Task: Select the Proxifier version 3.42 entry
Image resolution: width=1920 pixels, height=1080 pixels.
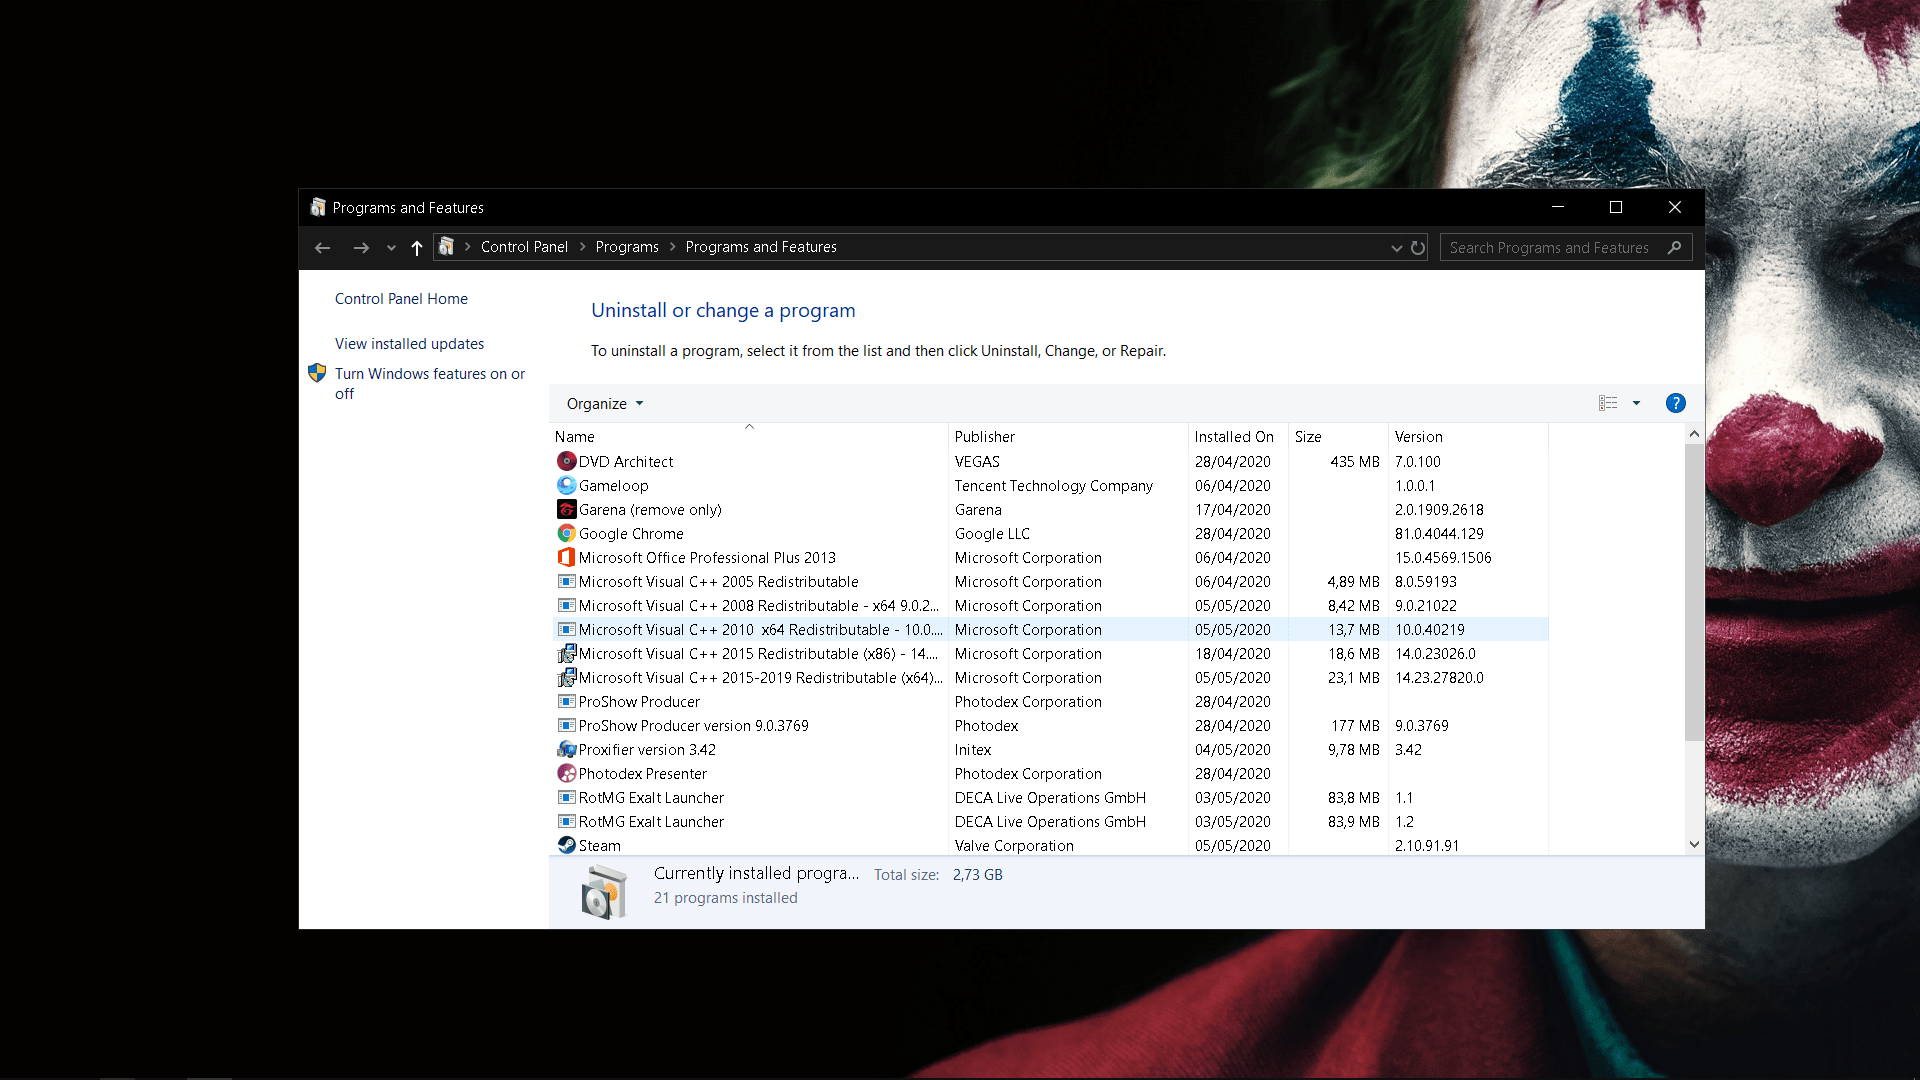Action: coord(1051,749)
